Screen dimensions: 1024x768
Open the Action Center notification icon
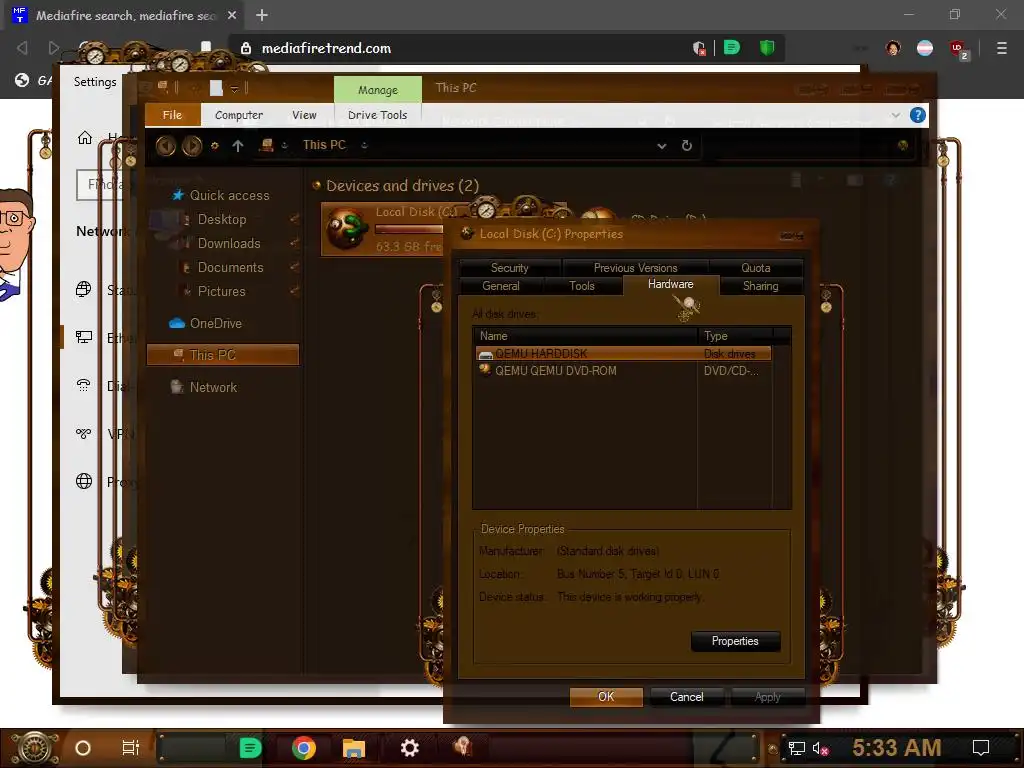pos(981,748)
